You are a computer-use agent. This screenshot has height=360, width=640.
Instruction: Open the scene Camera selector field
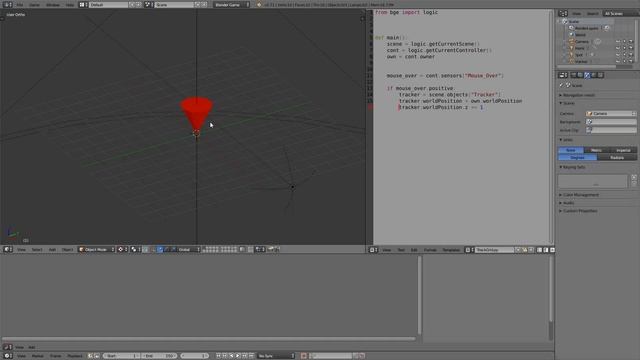click(611, 113)
